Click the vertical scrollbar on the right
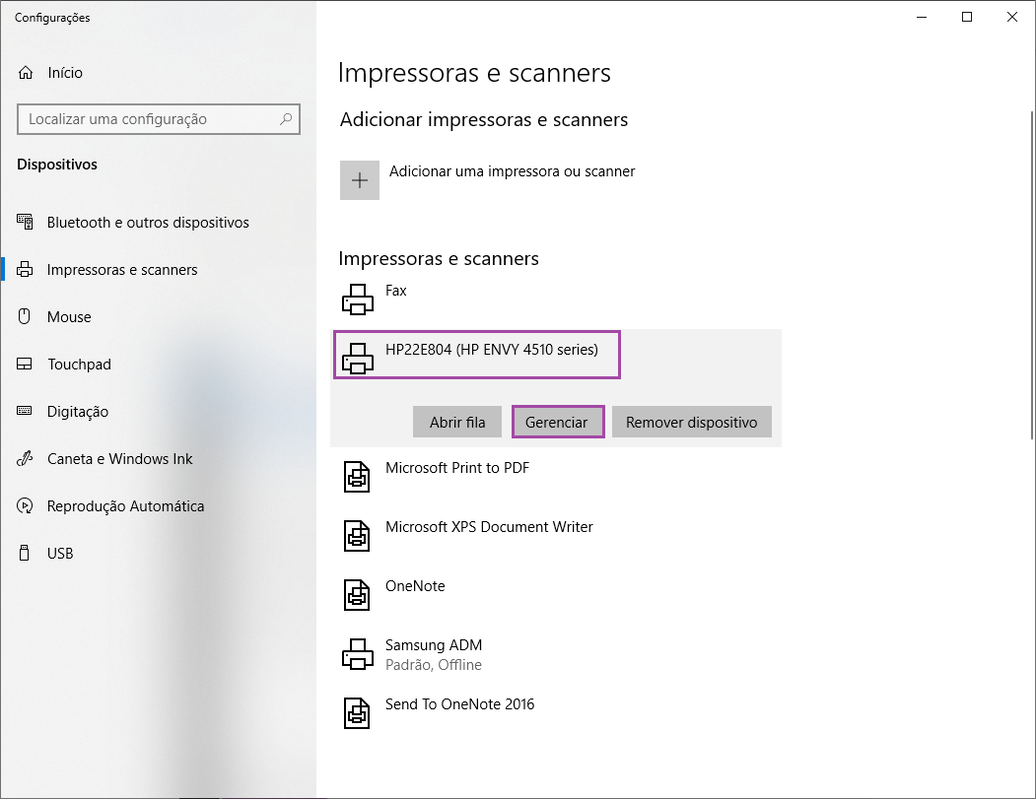This screenshot has height=799, width=1036. [x=1032, y=274]
